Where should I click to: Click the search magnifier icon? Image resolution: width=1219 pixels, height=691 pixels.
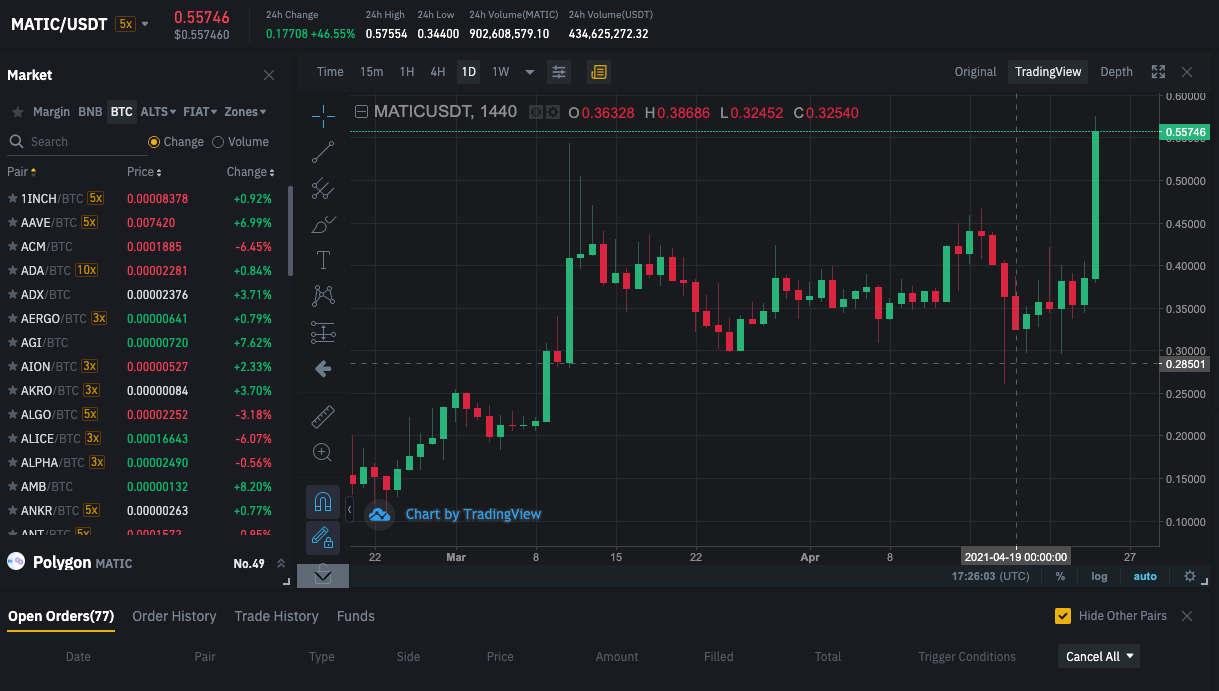(16, 142)
